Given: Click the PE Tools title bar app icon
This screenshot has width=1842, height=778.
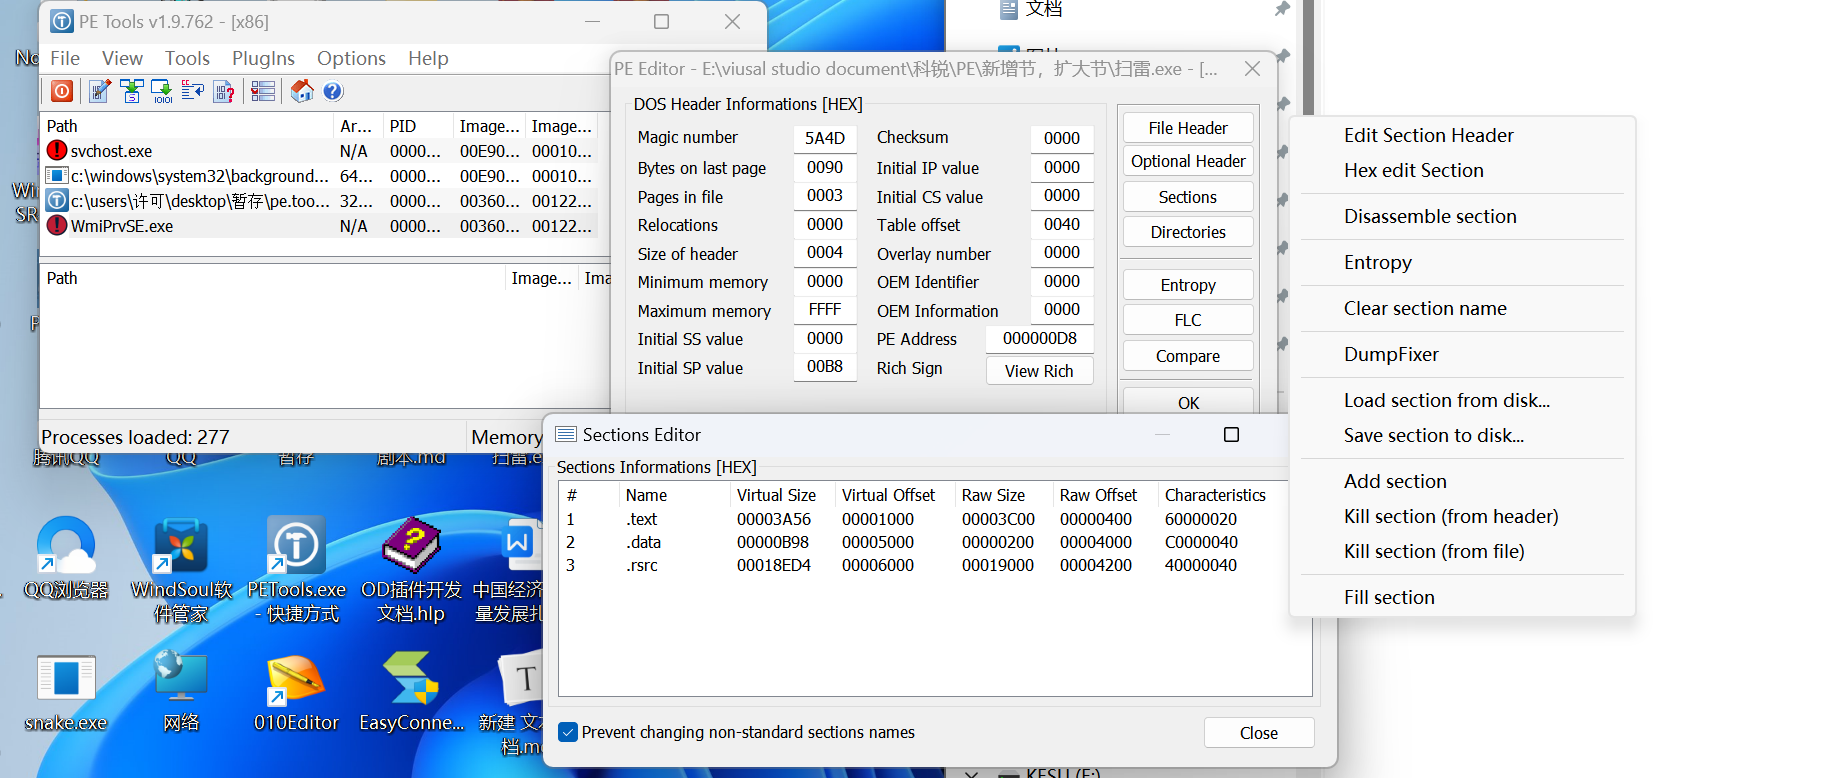Looking at the screenshot, I should pos(62,21).
